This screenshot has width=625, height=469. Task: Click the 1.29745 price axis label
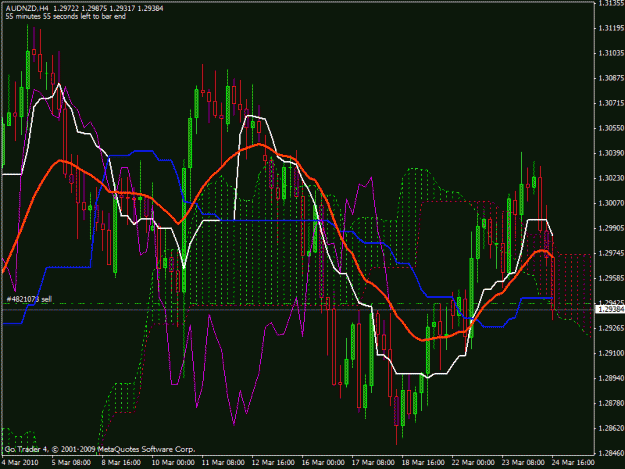610,253
